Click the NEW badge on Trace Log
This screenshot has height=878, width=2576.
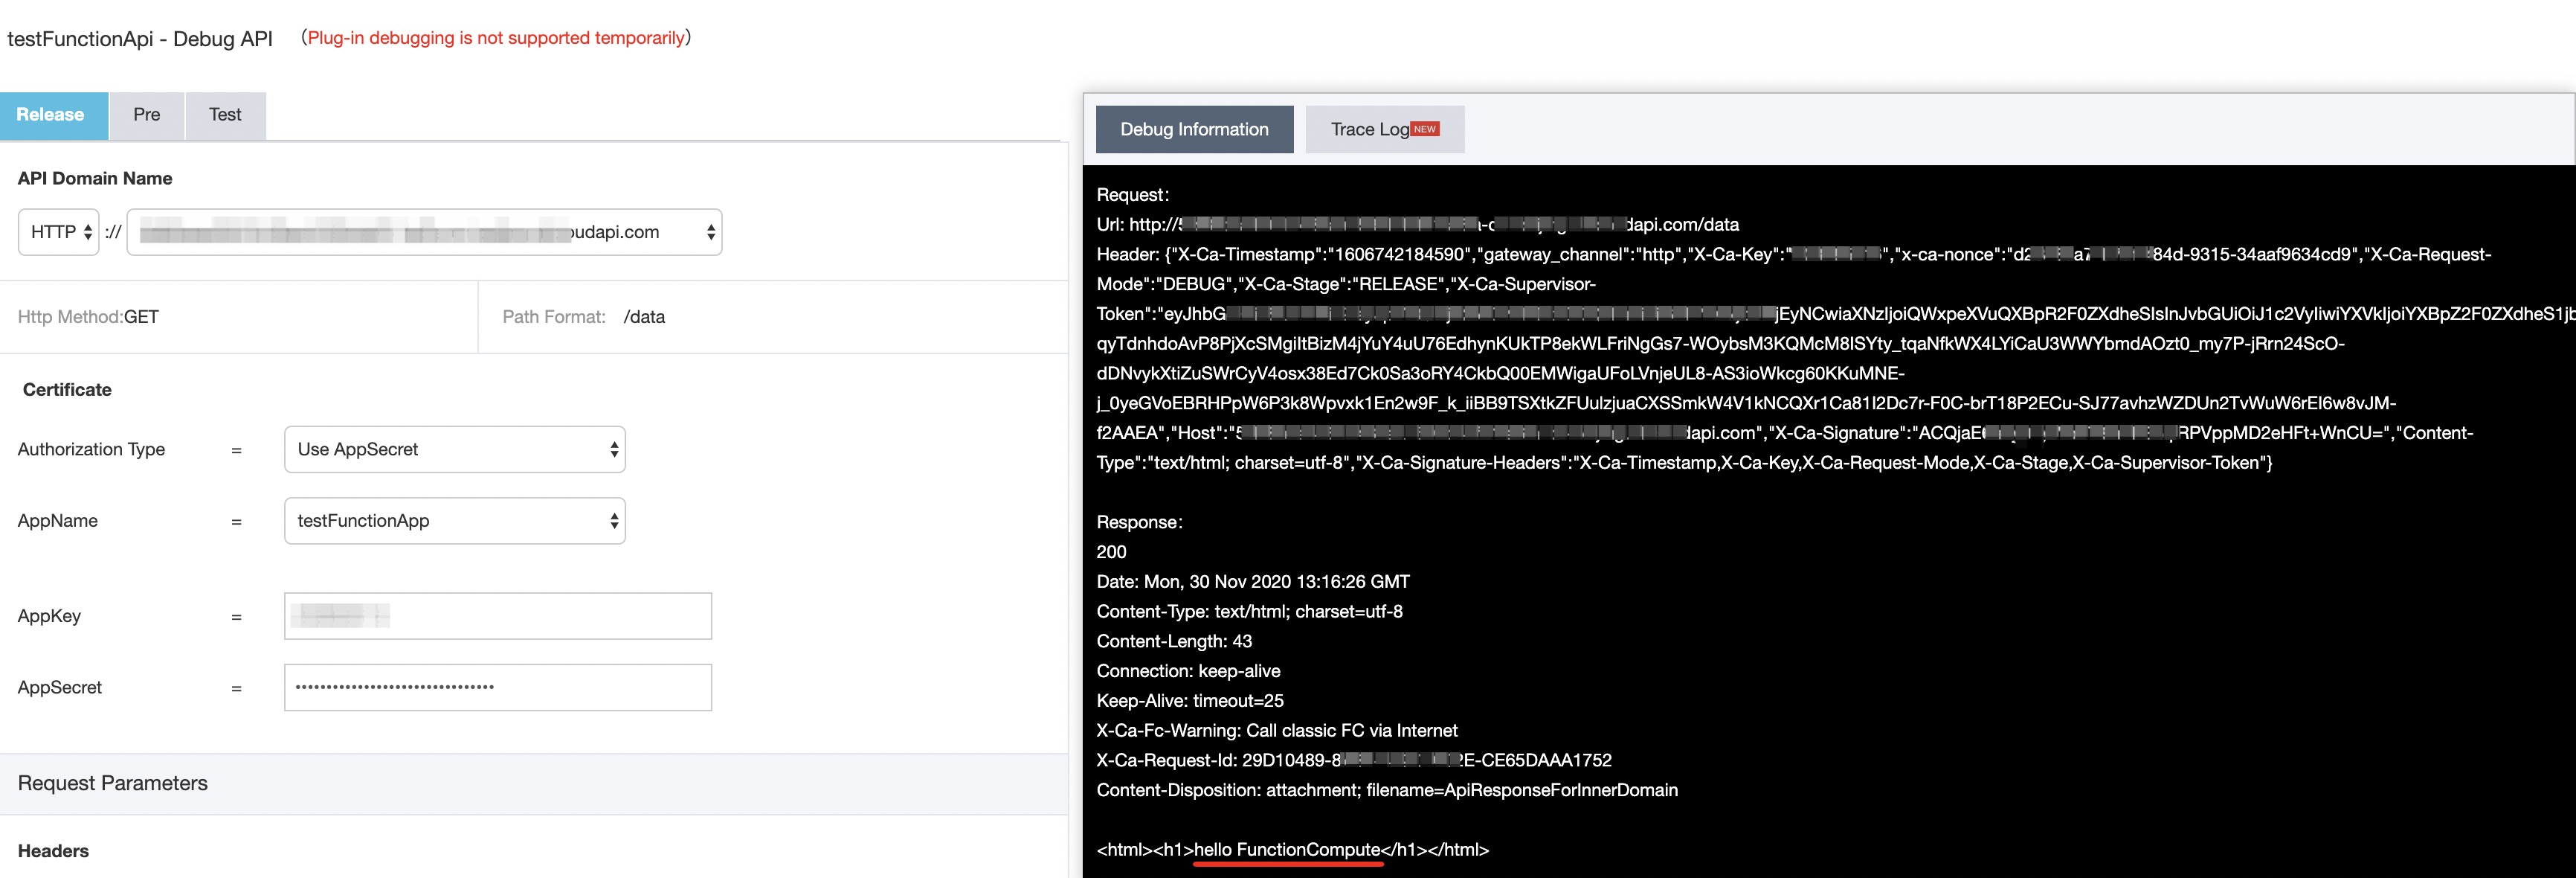(1425, 129)
